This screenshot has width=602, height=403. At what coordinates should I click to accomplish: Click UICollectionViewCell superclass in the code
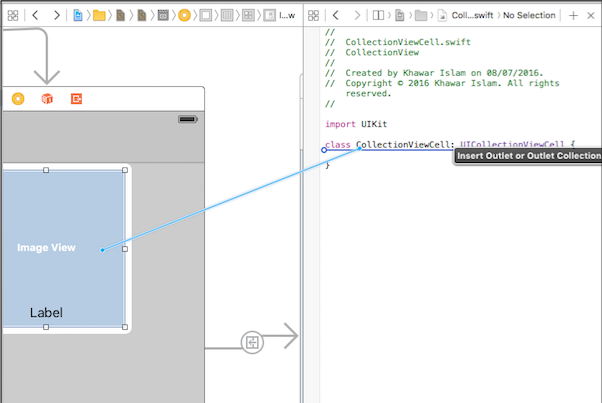pos(511,145)
